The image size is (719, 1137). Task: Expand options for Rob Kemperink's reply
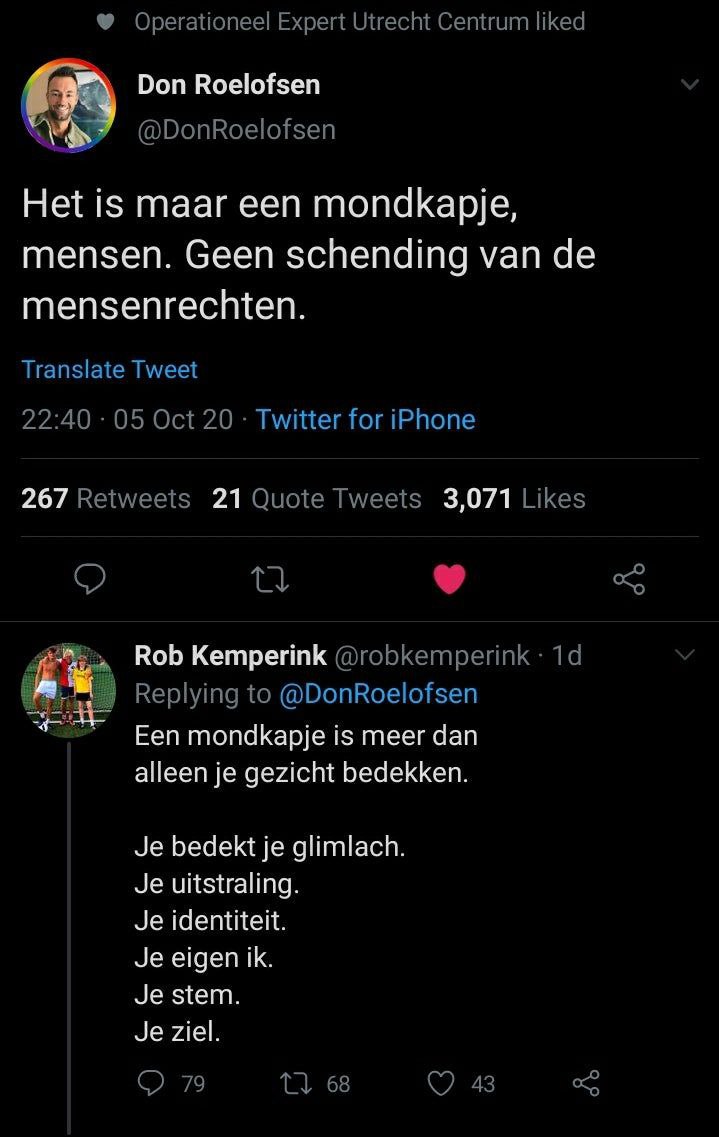685,655
